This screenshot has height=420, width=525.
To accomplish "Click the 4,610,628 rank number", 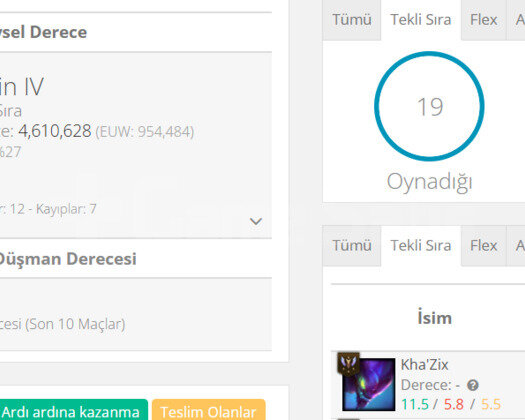I will click(x=55, y=131).
